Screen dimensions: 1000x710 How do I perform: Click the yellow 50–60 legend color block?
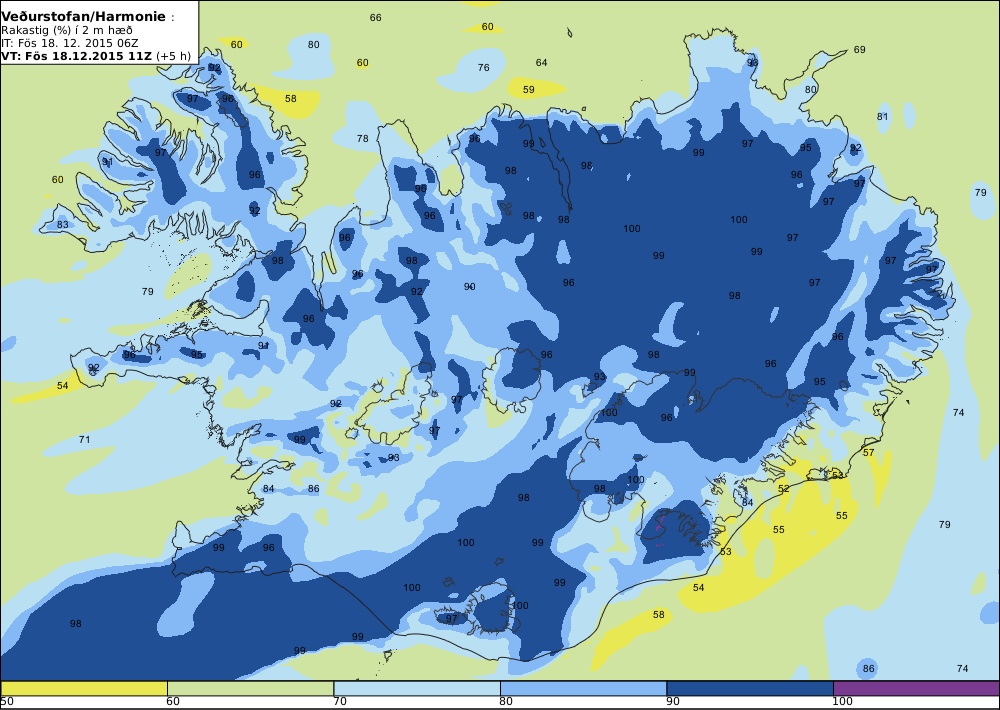point(84,688)
